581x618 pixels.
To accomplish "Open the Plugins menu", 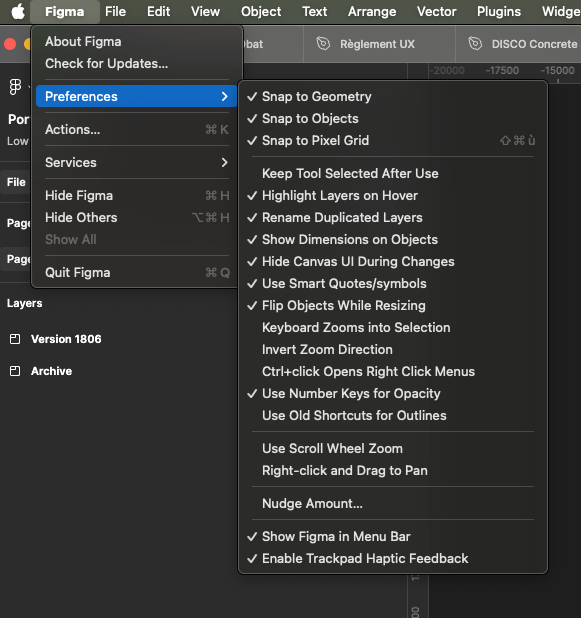I will coord(499,11).
